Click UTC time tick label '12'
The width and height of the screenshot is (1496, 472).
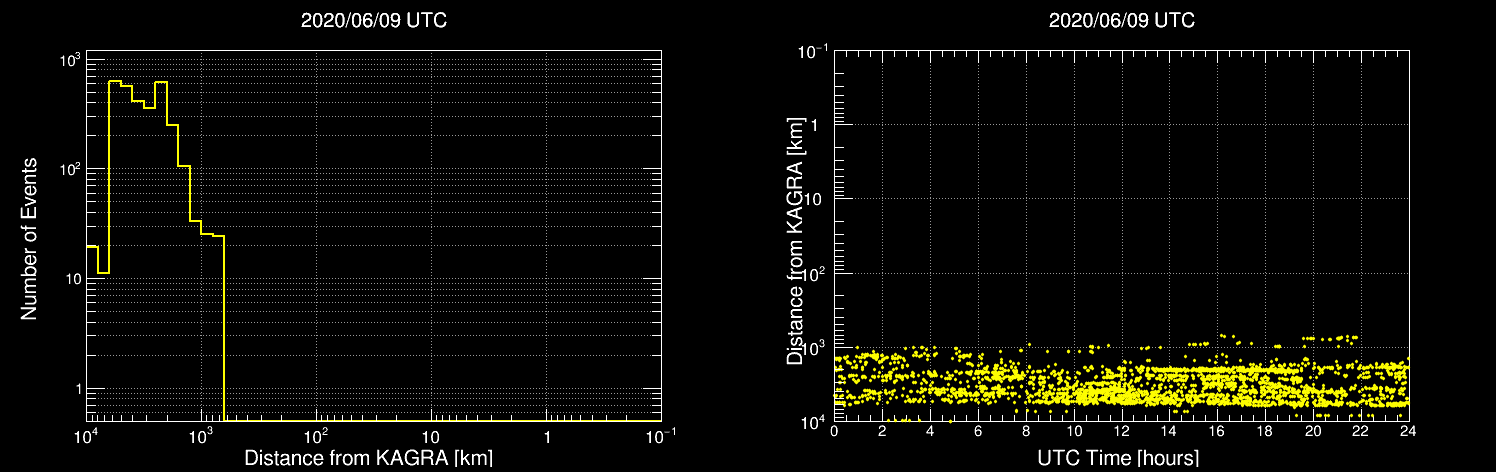(1121, 432)
